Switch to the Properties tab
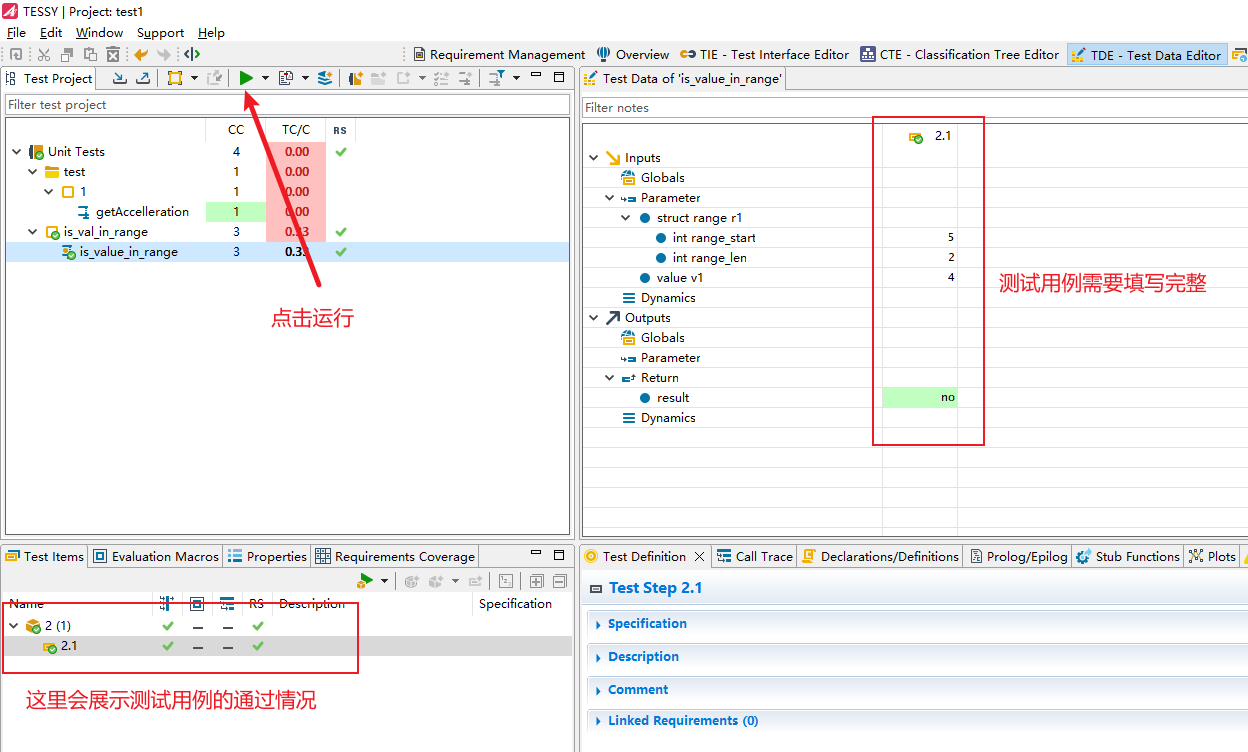The image size is (1248, 752). [267, 557]
